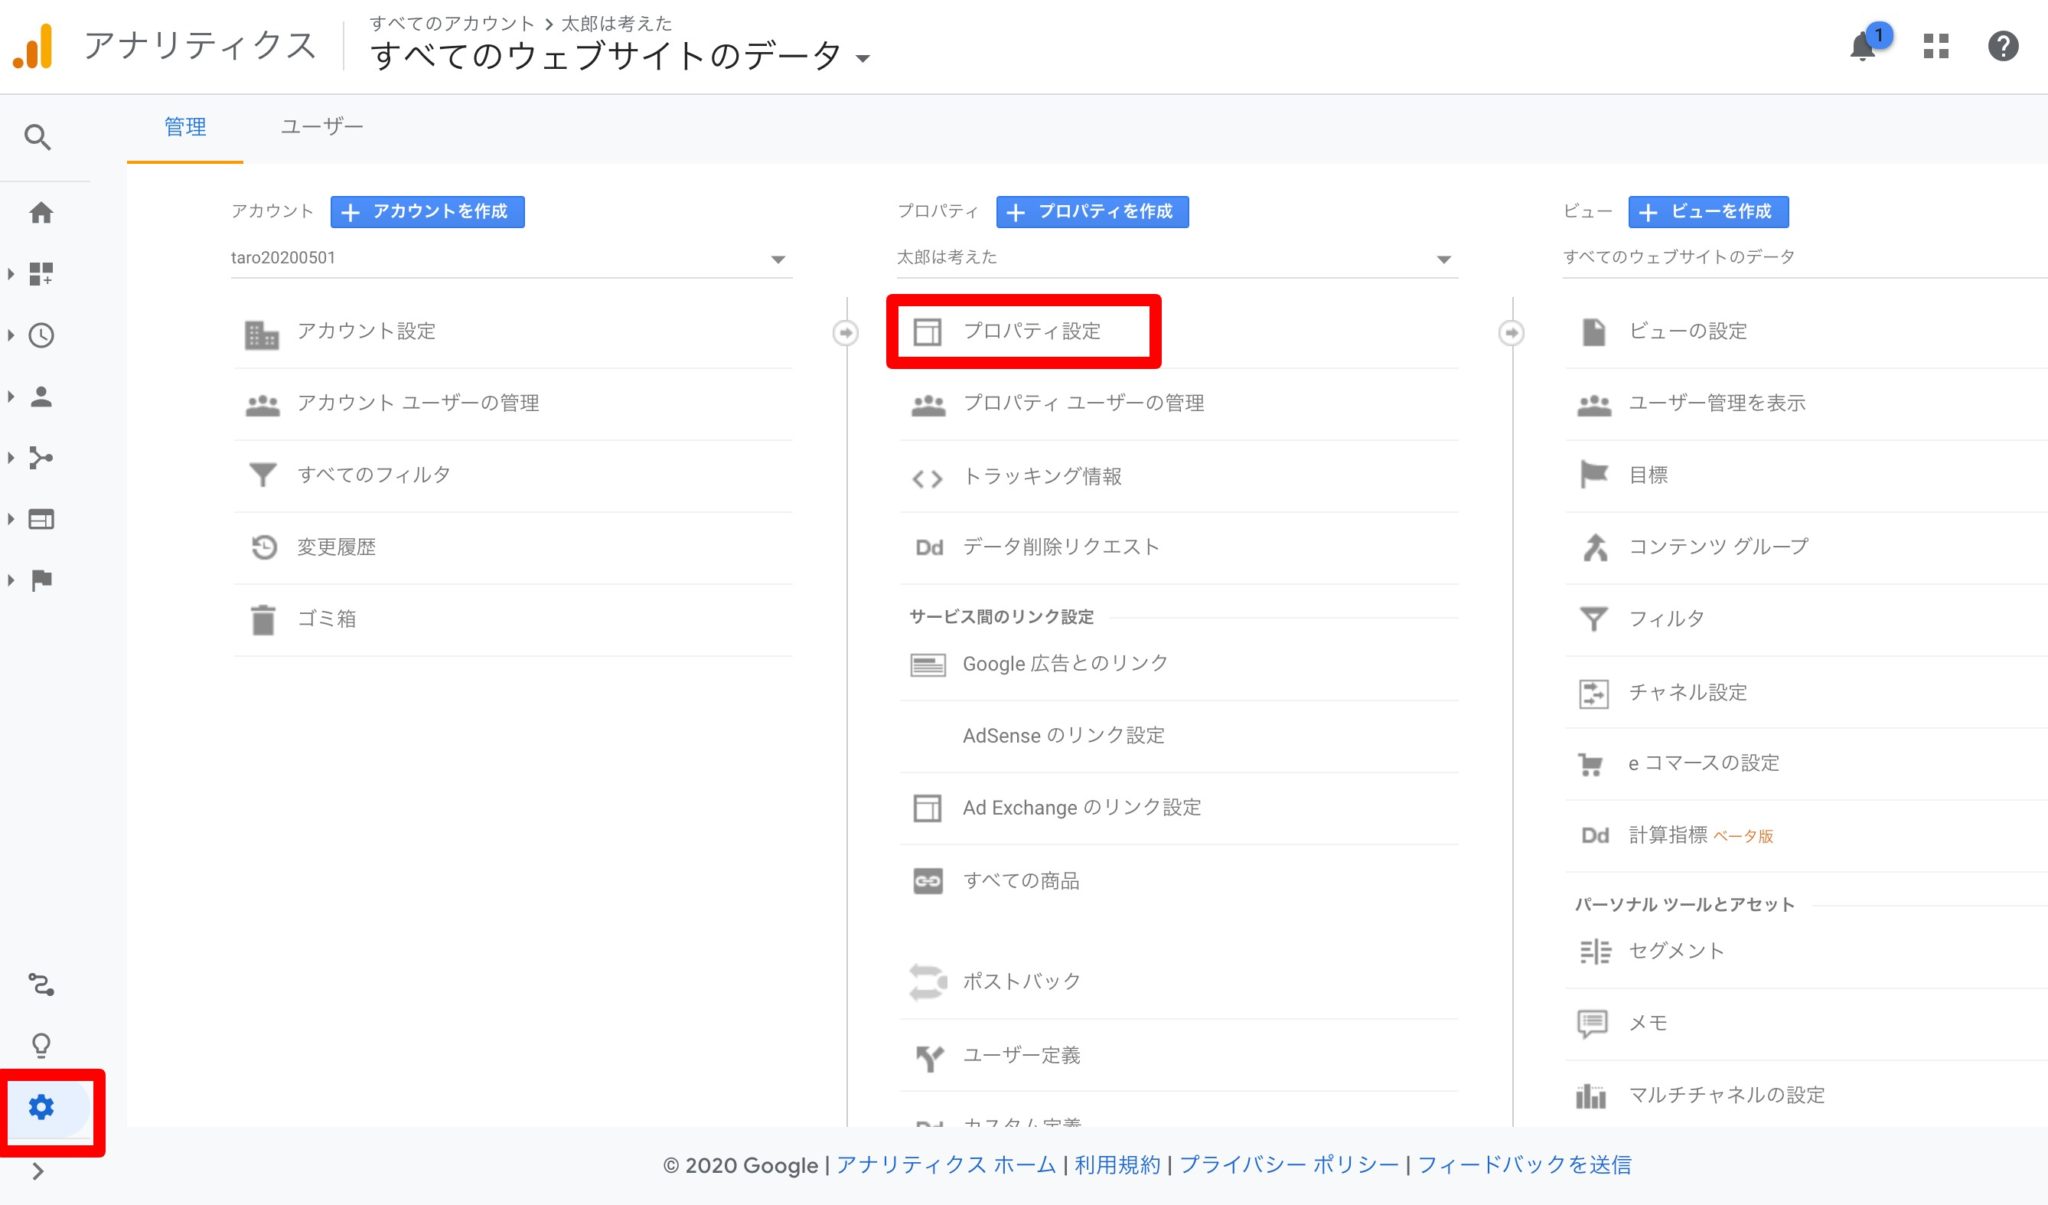The height and width of the screenshot is (1205, 2048).
Task: Open the Attribution path icon in sidebar
Action: [x=41, y=984]
